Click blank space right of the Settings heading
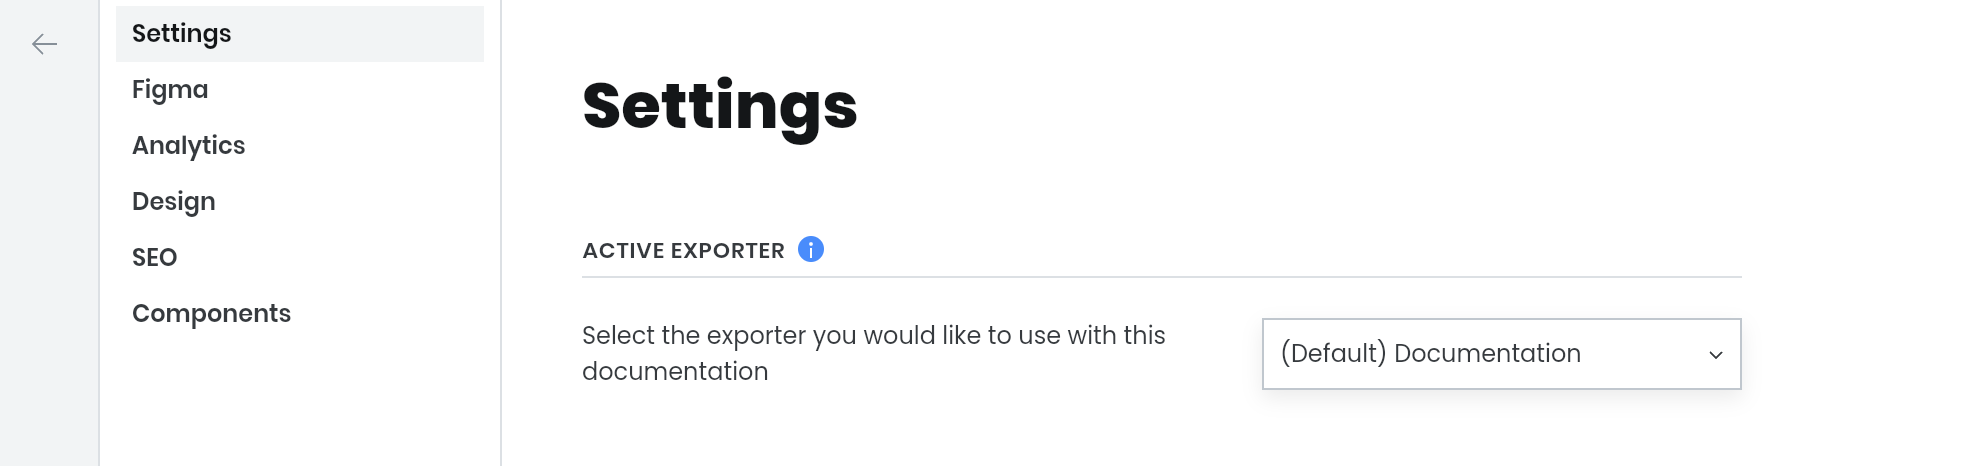 1300,107
